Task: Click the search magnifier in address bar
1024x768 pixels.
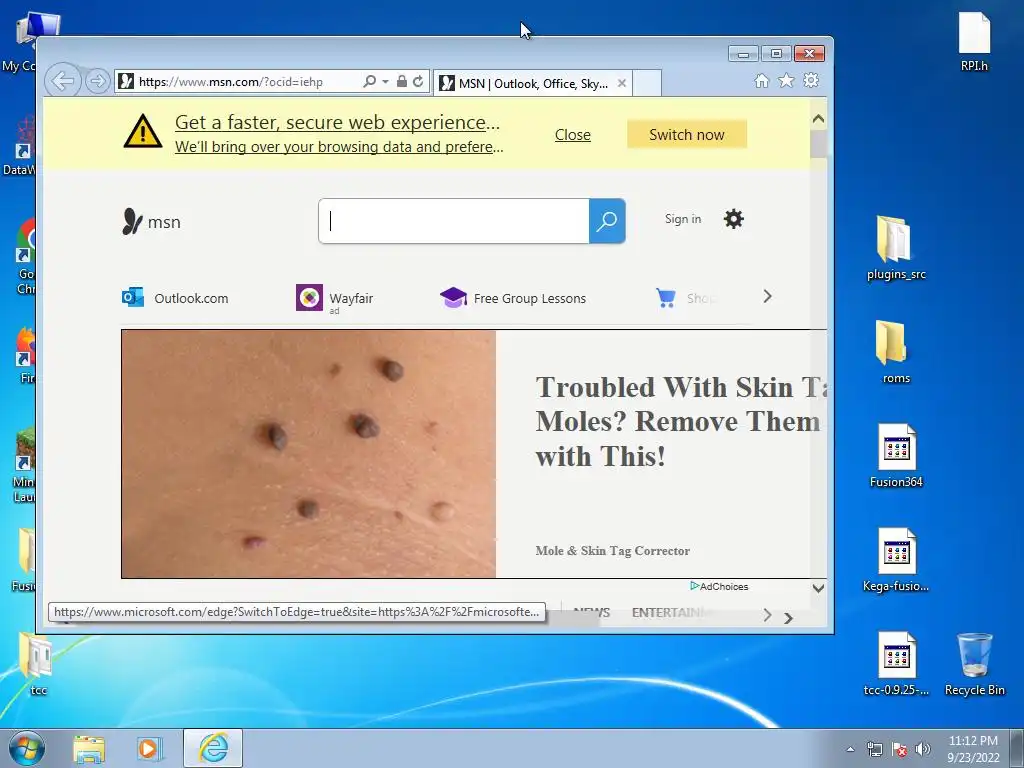Action: [370, 81]
